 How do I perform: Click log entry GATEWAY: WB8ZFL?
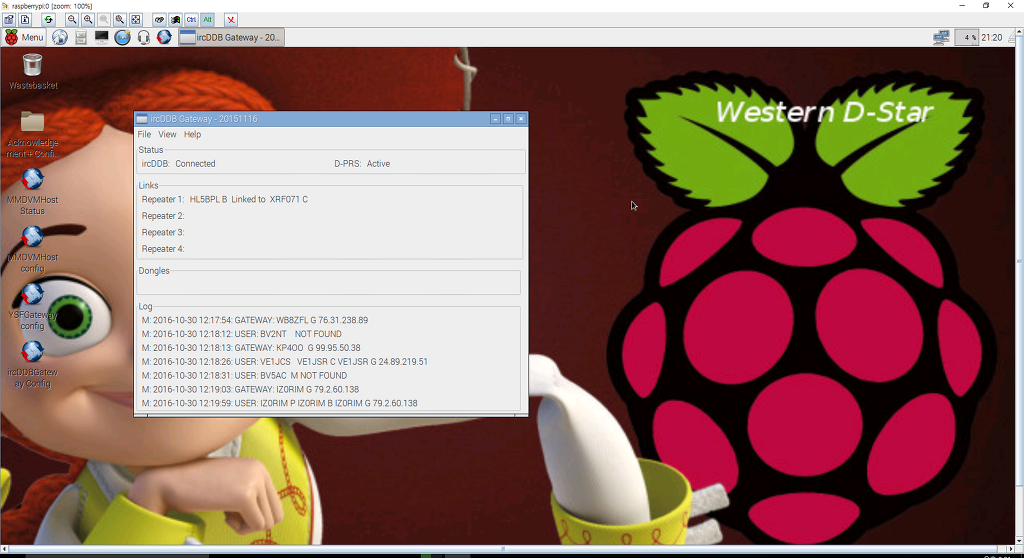tap(255, 320)
